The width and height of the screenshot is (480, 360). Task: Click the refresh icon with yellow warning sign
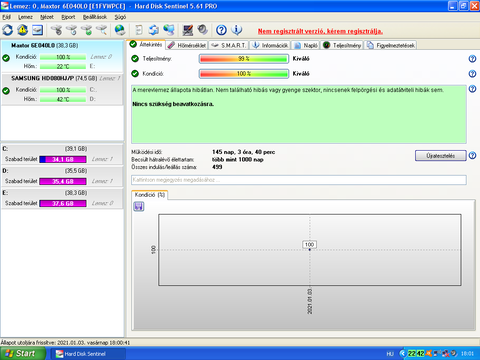pyautogui.click(x=22, y=30)
